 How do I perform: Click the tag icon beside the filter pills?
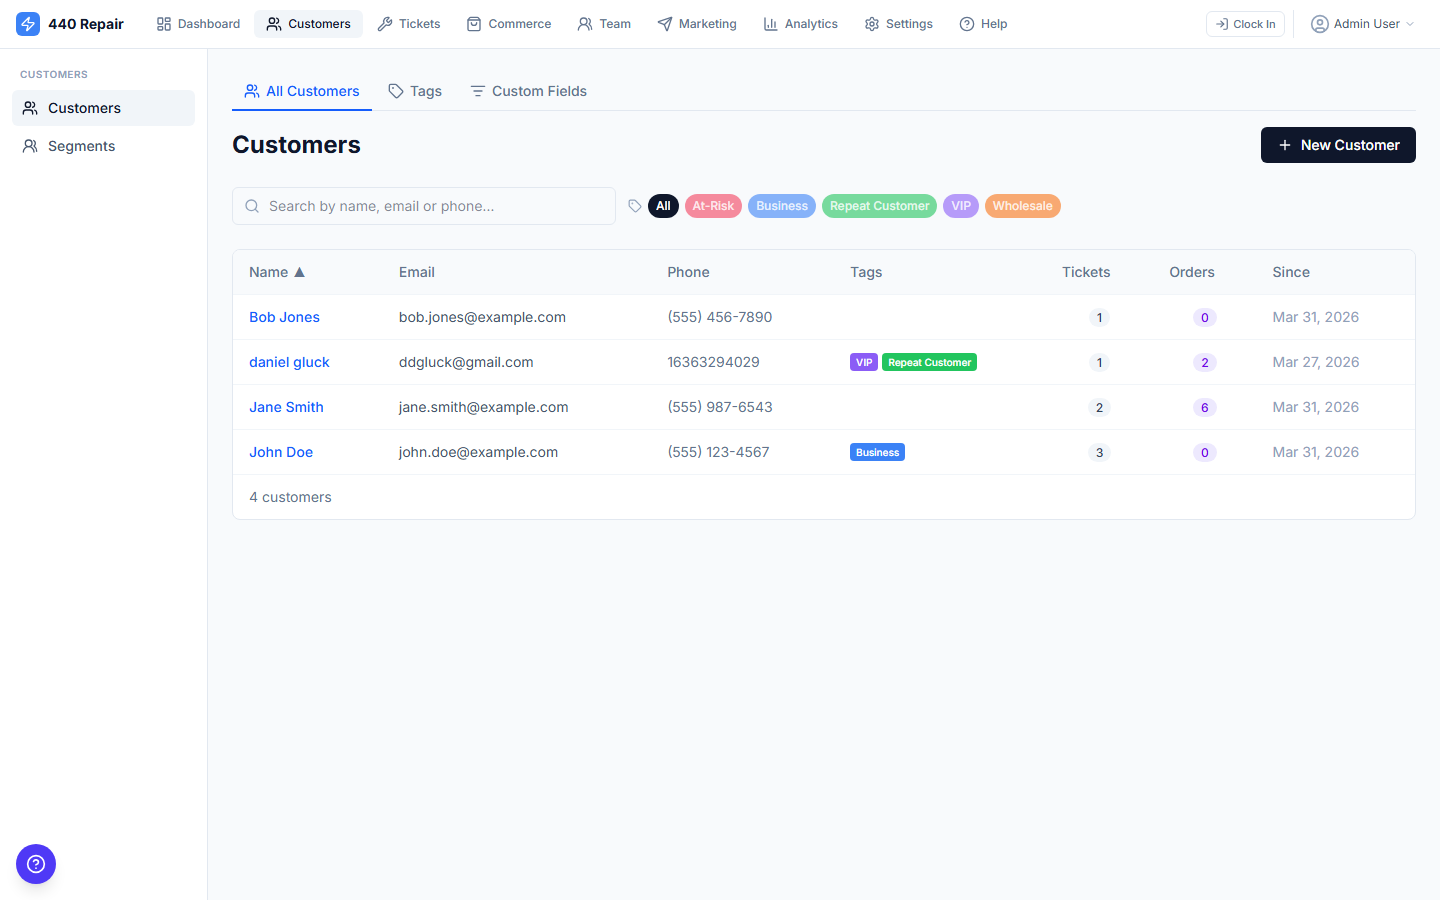(635, 205)
